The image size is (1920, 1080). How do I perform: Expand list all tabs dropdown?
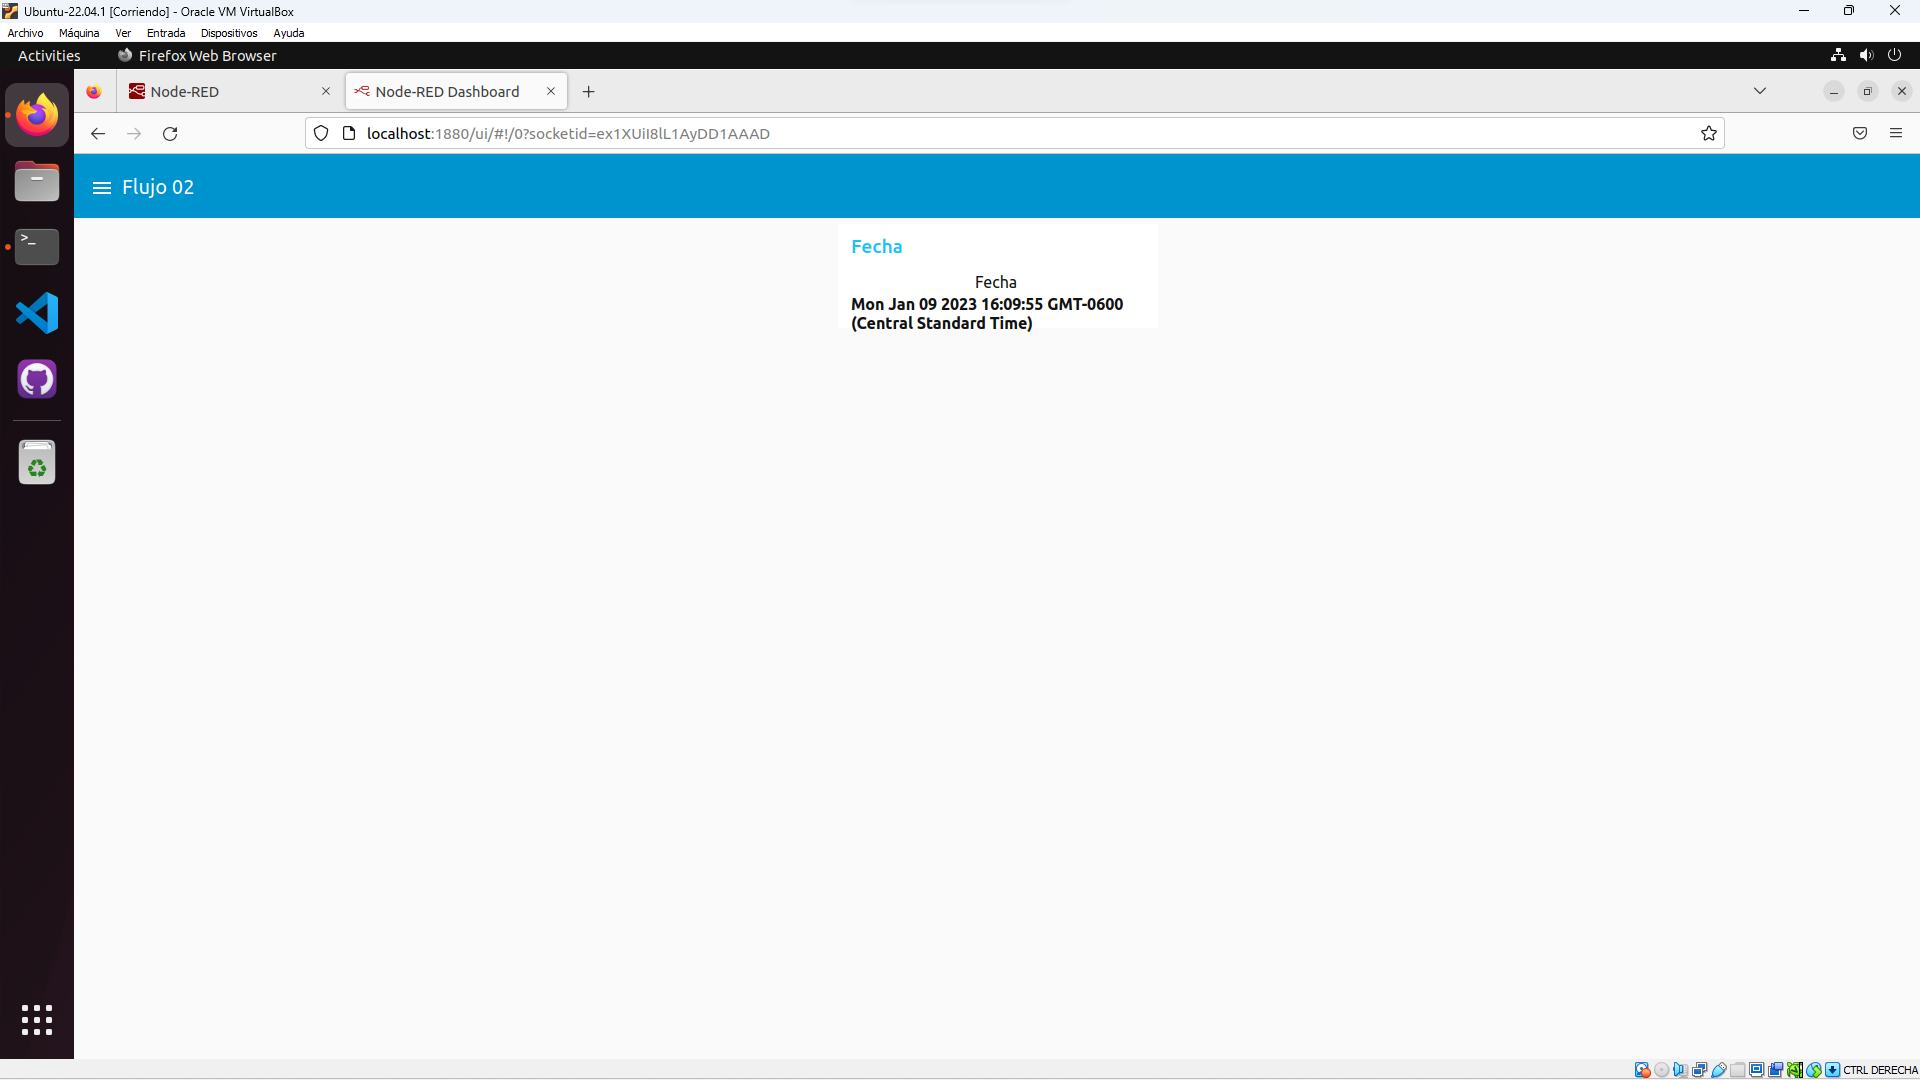(1760, 91)
